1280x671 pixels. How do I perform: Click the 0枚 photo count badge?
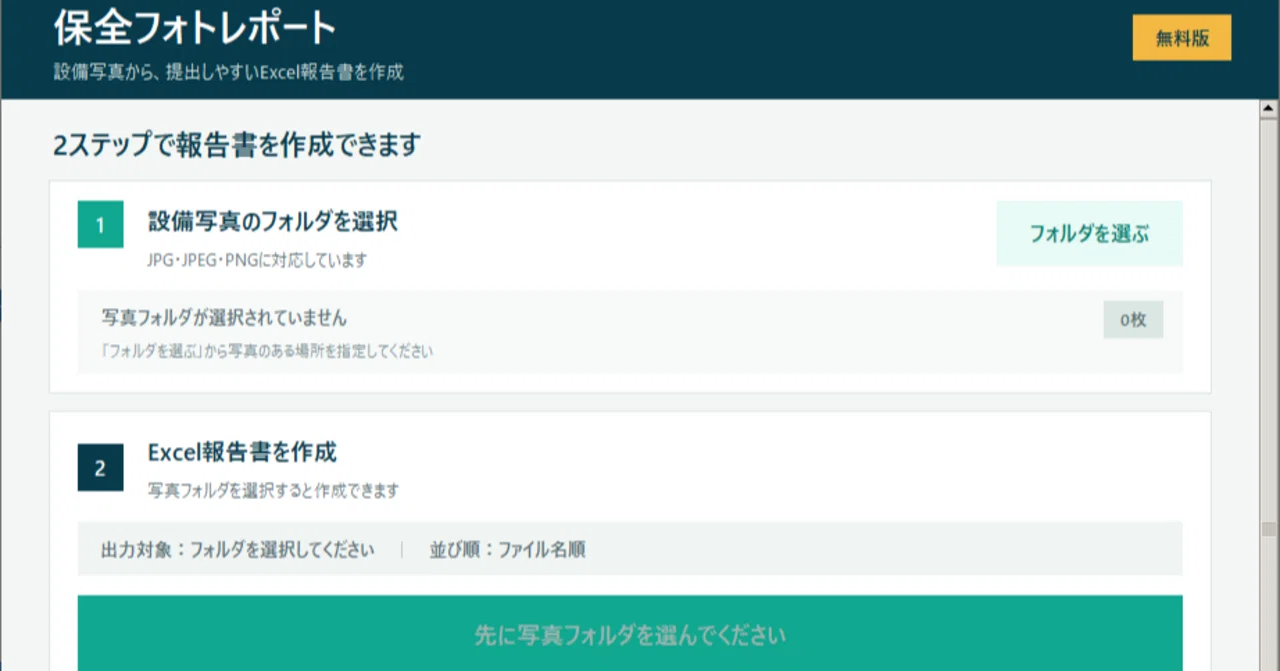click(1133, 320)
